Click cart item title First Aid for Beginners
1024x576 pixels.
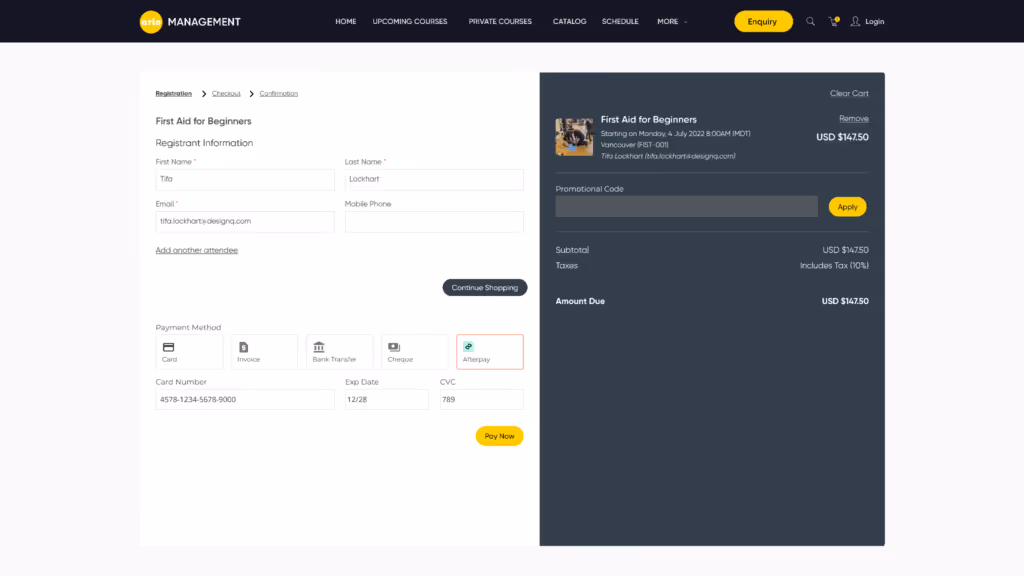[x=648, y=120]
